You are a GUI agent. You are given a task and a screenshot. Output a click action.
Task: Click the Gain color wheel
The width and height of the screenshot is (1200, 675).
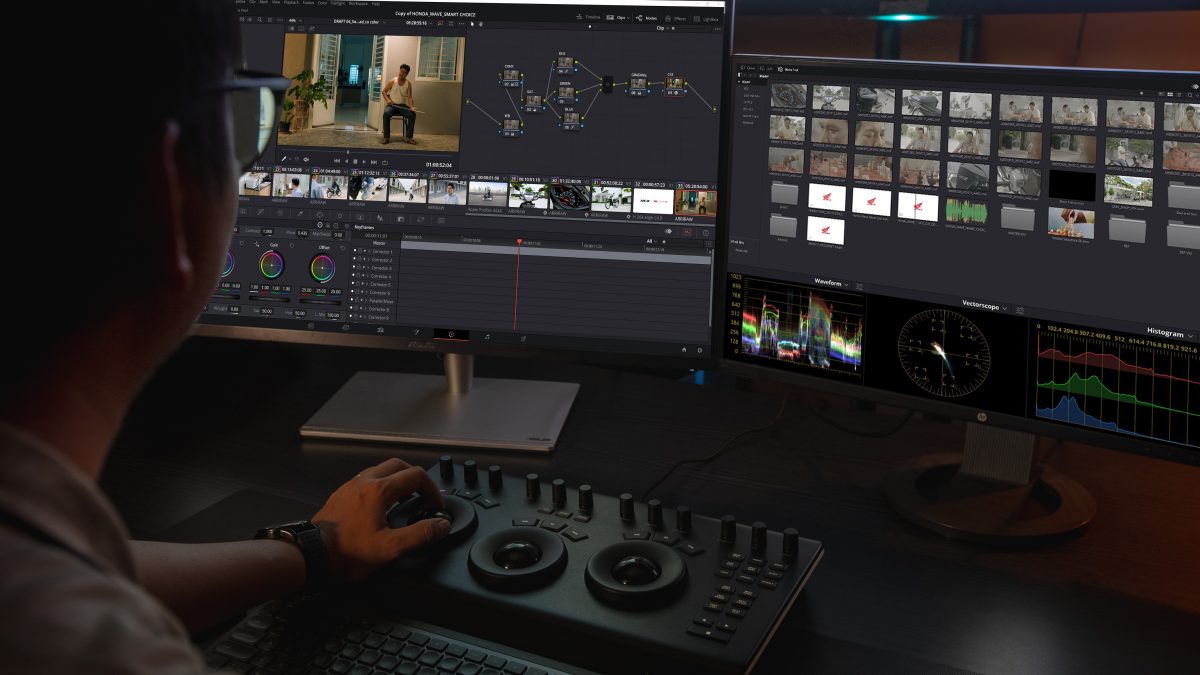tap(272, 264)
